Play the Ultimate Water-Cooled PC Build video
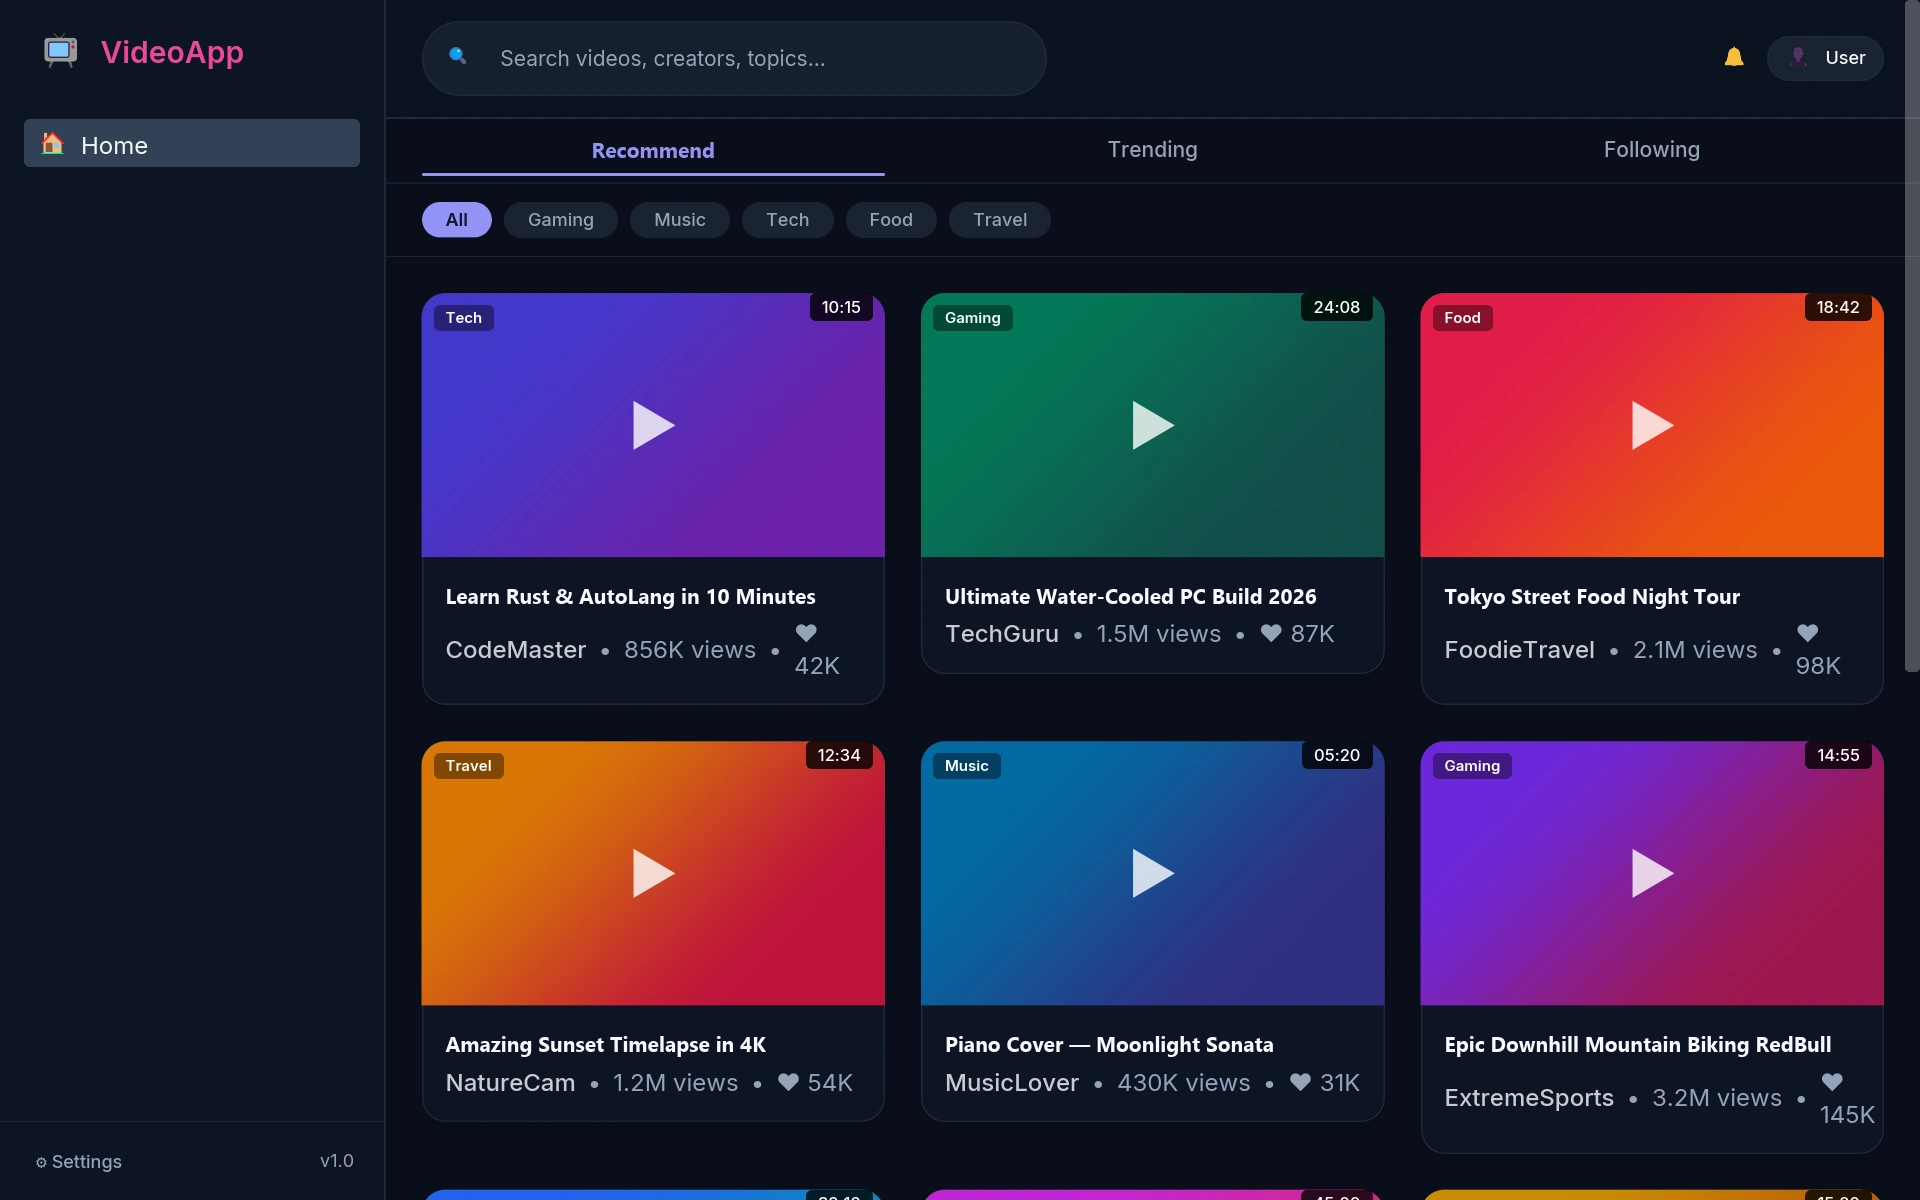Screen dimensions: 1920x1200 [1152, 425]
